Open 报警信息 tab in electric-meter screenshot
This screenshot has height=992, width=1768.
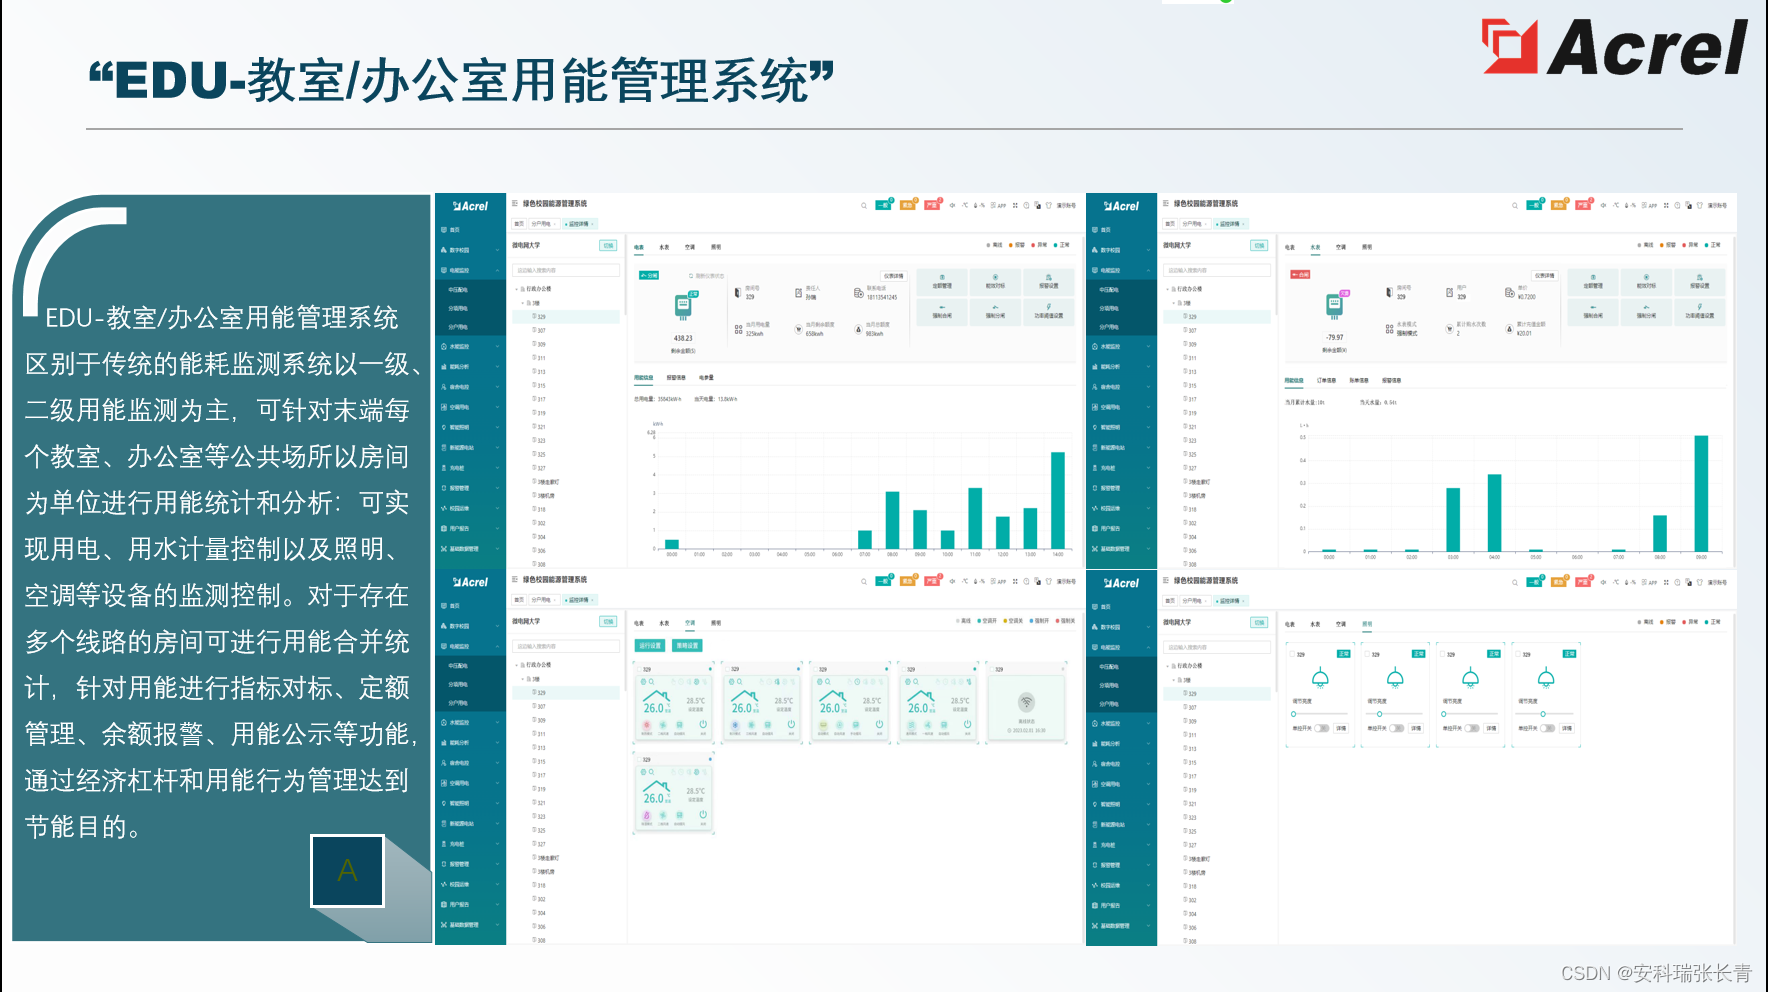coord(676,377)
